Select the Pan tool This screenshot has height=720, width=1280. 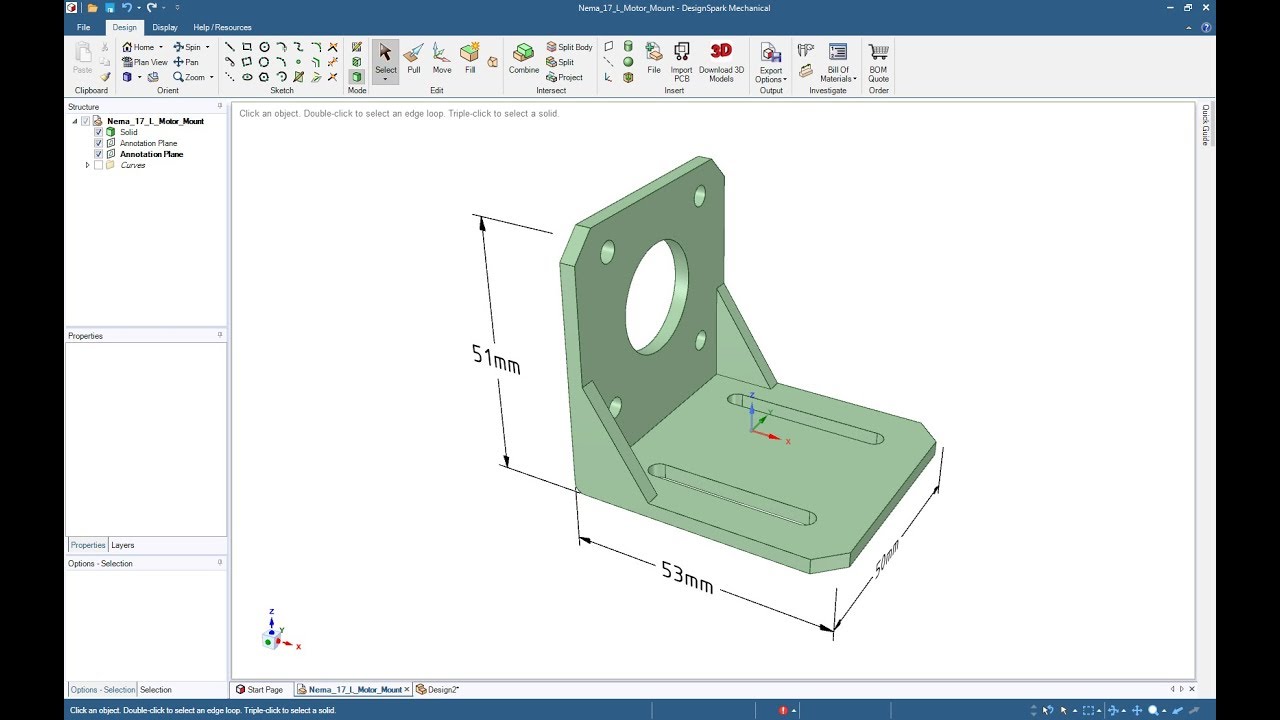point(186,62)
